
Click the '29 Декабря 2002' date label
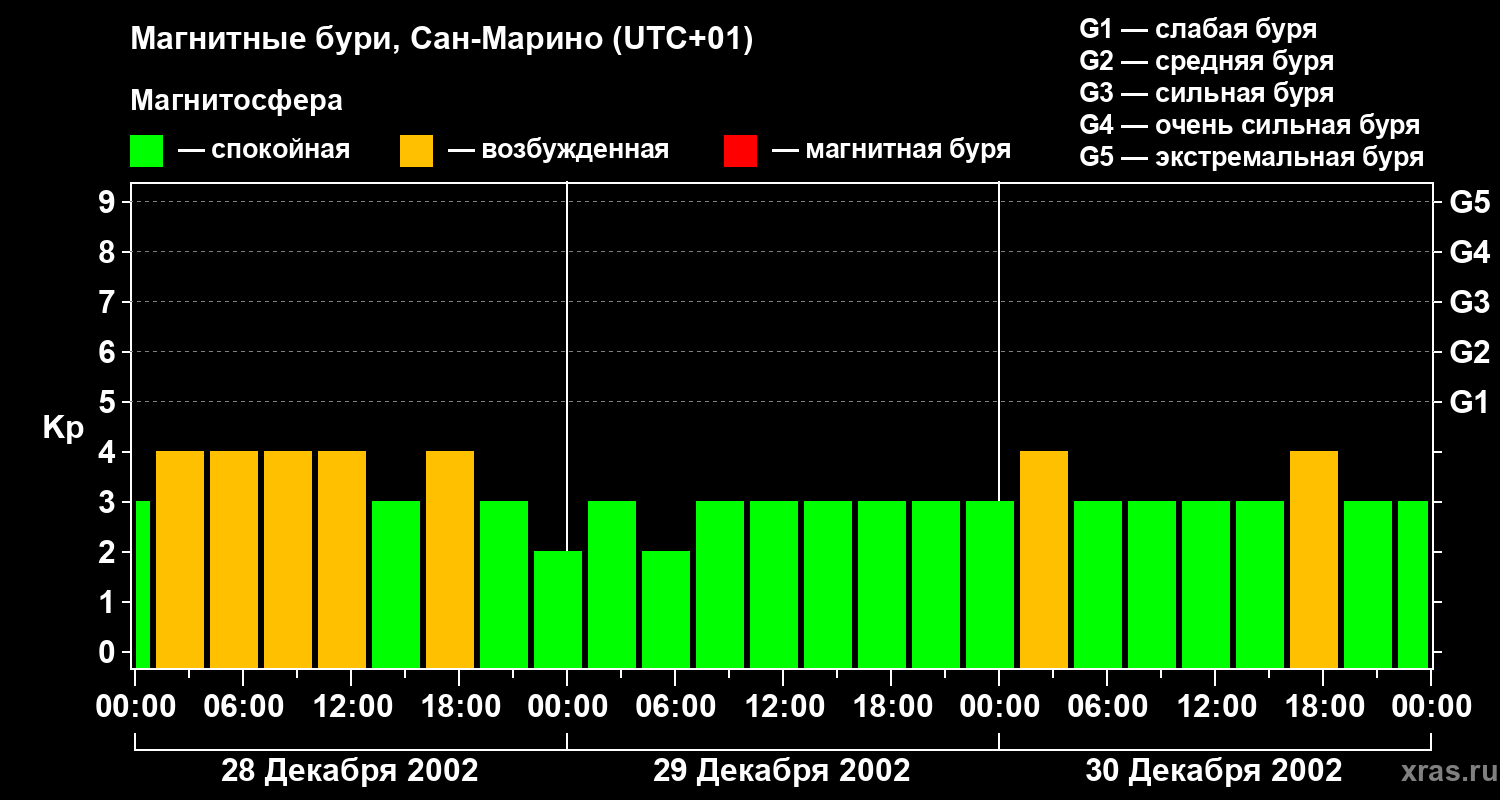782,771
